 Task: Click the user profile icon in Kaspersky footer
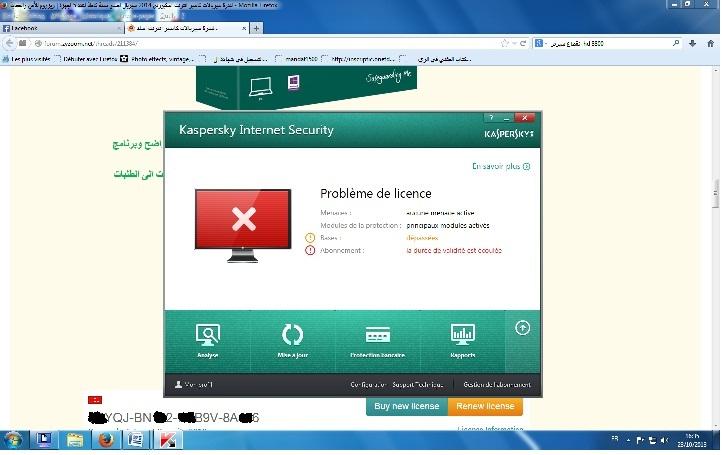point(179,384)
